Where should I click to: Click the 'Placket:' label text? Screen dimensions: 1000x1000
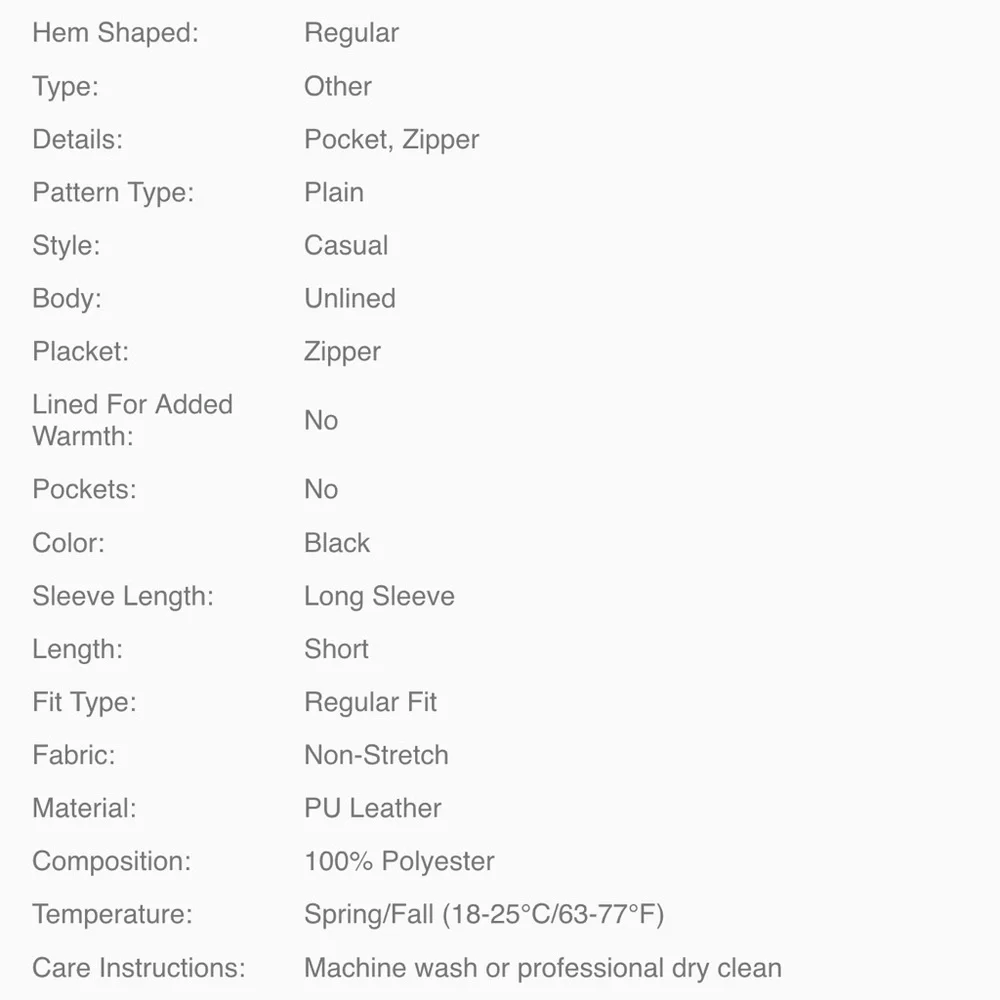(80, 352)
